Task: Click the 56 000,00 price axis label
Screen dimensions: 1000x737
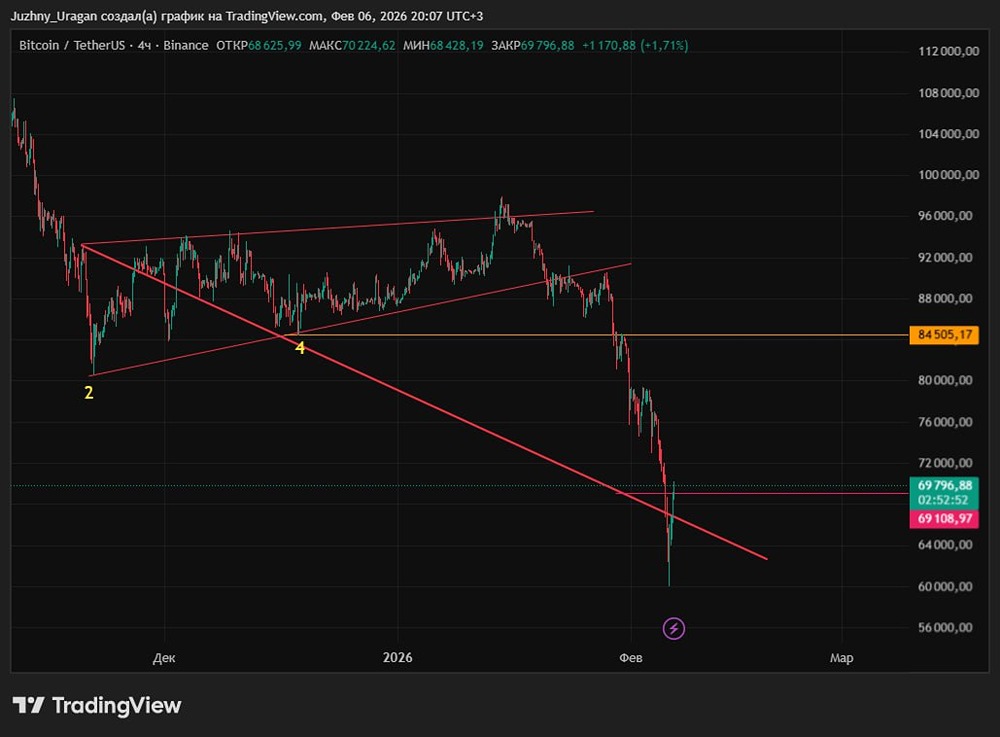Action: pos(945,627)
